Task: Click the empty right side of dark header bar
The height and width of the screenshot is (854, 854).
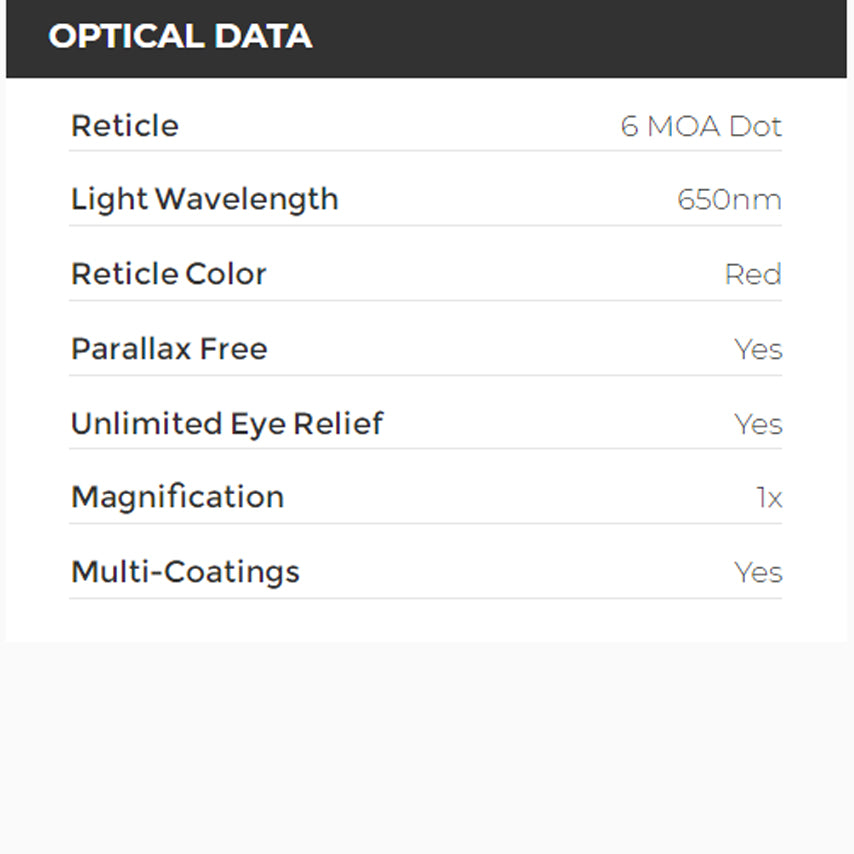Action: (600, 38)
